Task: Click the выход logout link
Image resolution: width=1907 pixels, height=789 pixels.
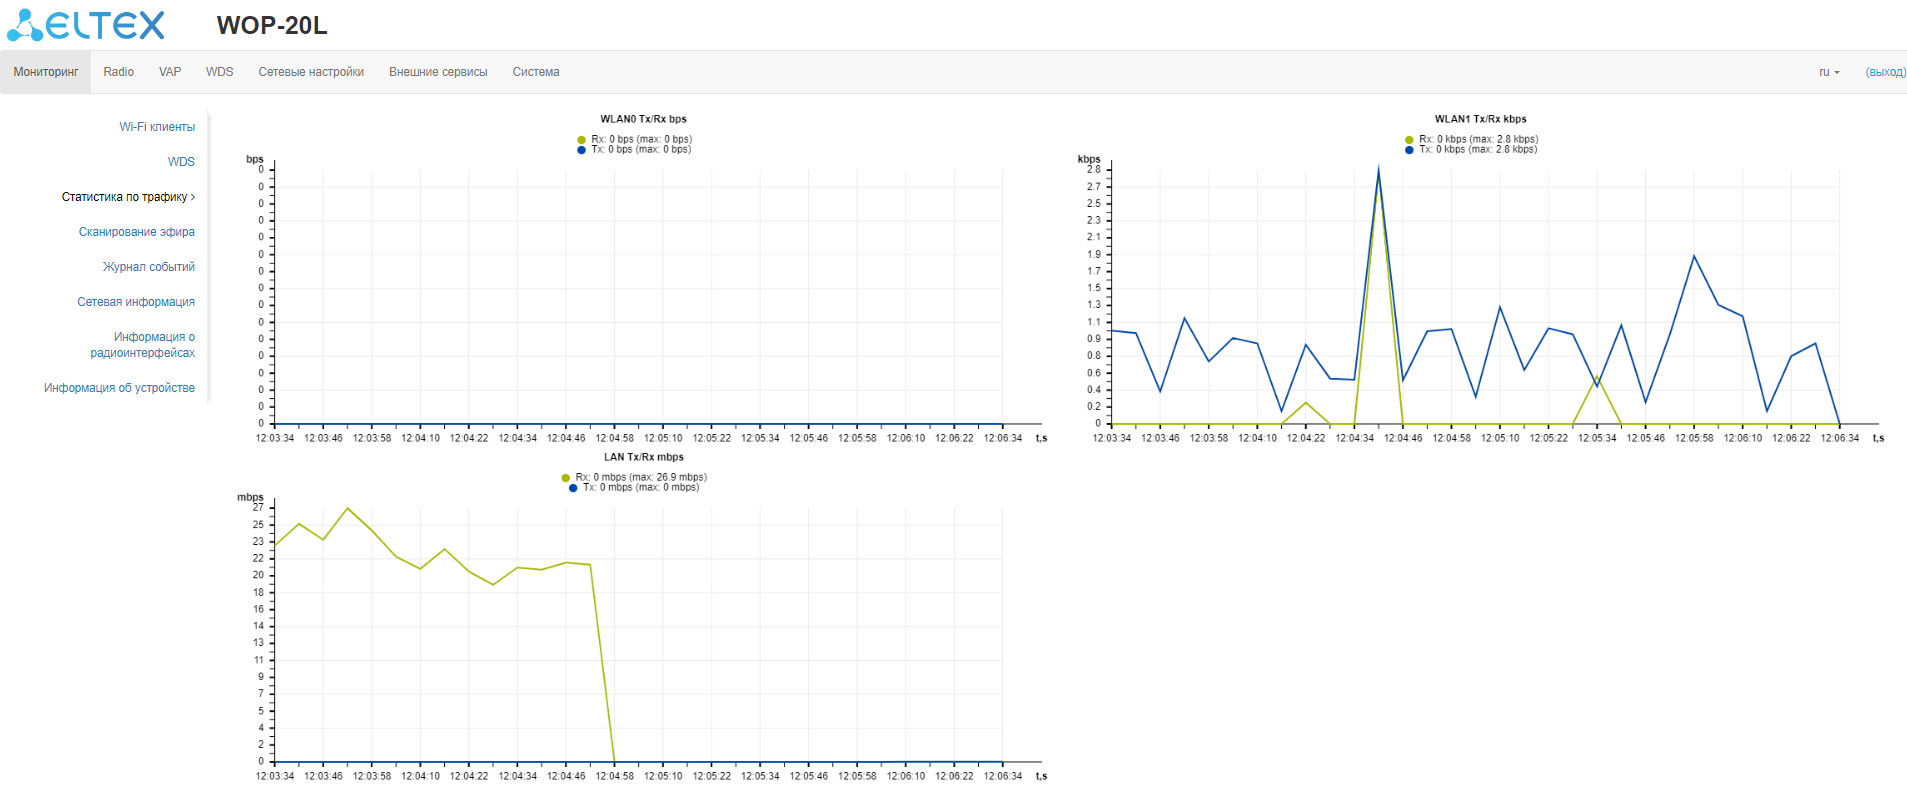Action: 1885,72
